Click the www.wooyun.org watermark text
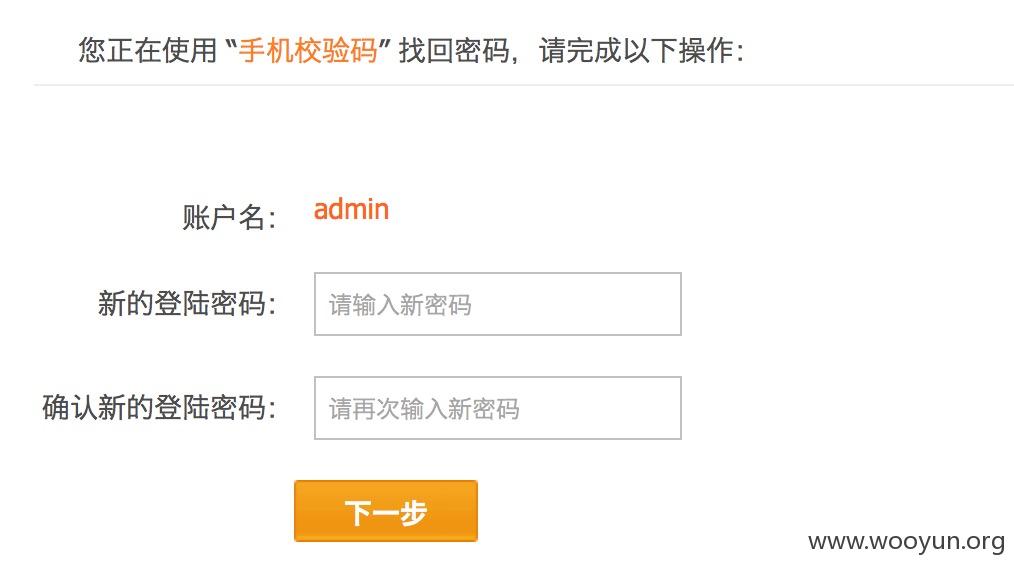 tap(907, 542)
